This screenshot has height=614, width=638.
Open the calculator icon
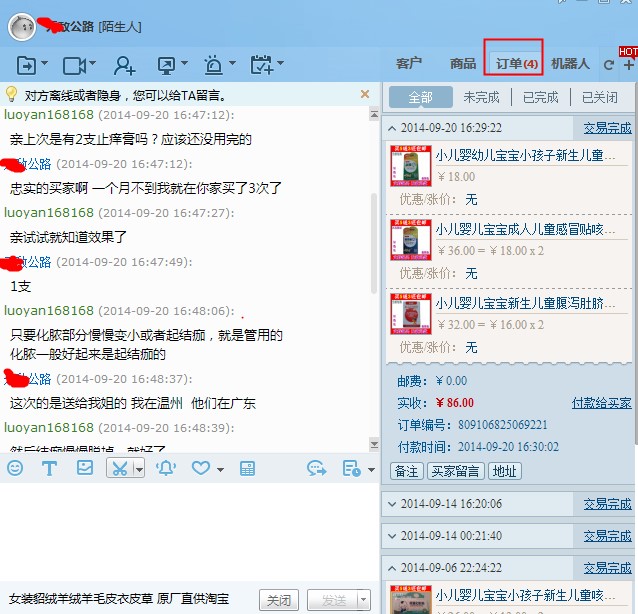(x=247, y=468)
